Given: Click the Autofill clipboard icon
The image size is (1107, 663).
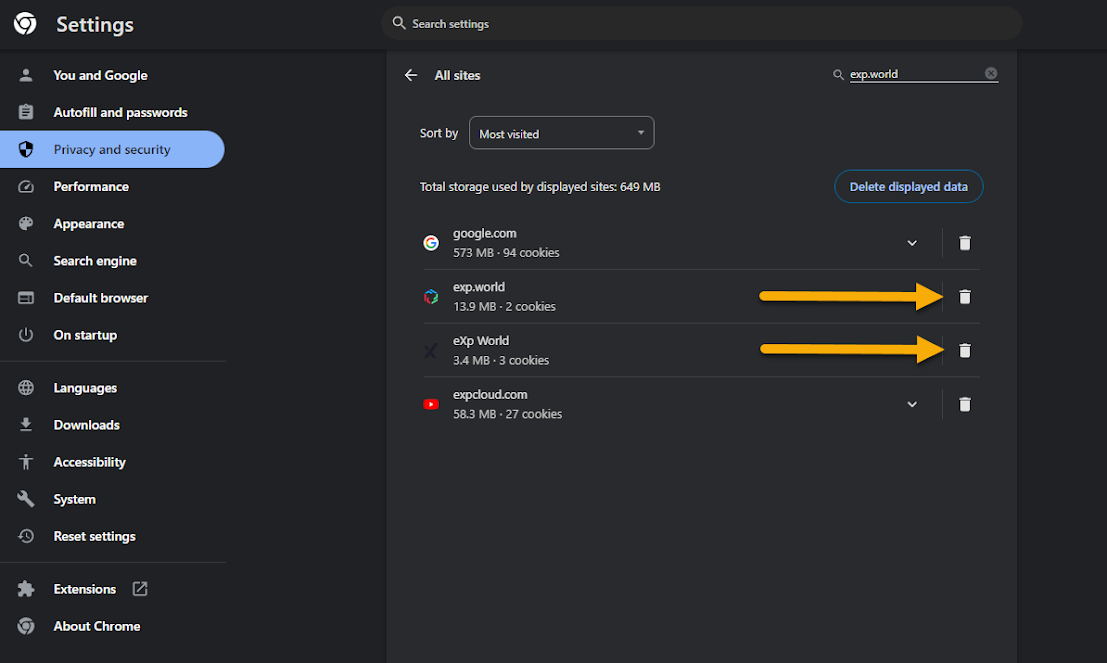Looking at the screenshot, I should pyautogui.click(x=26, y=112).
